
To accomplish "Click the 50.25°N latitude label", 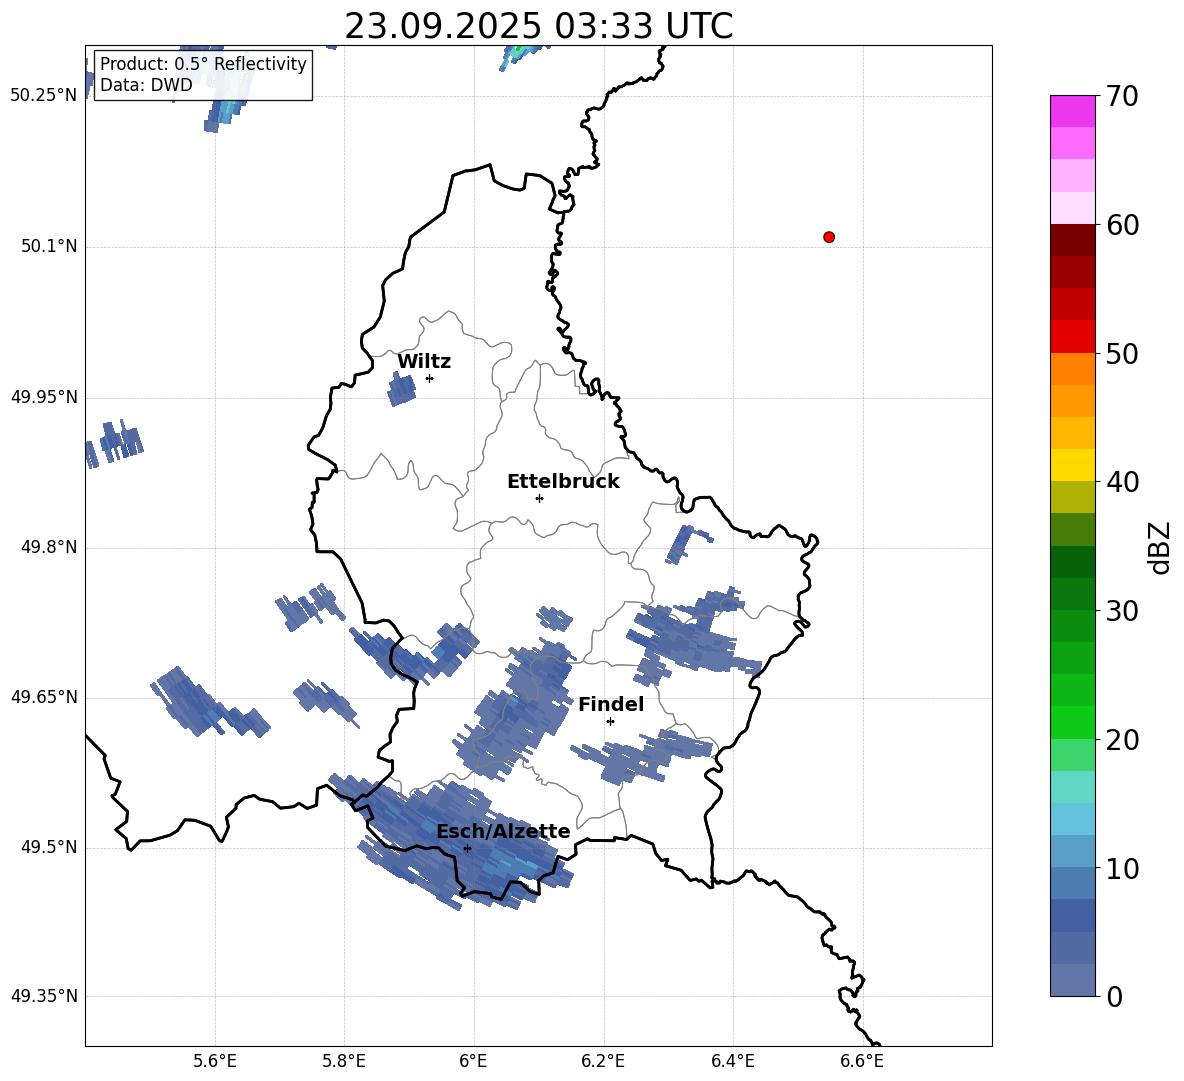I will click(x=44, y=96).
